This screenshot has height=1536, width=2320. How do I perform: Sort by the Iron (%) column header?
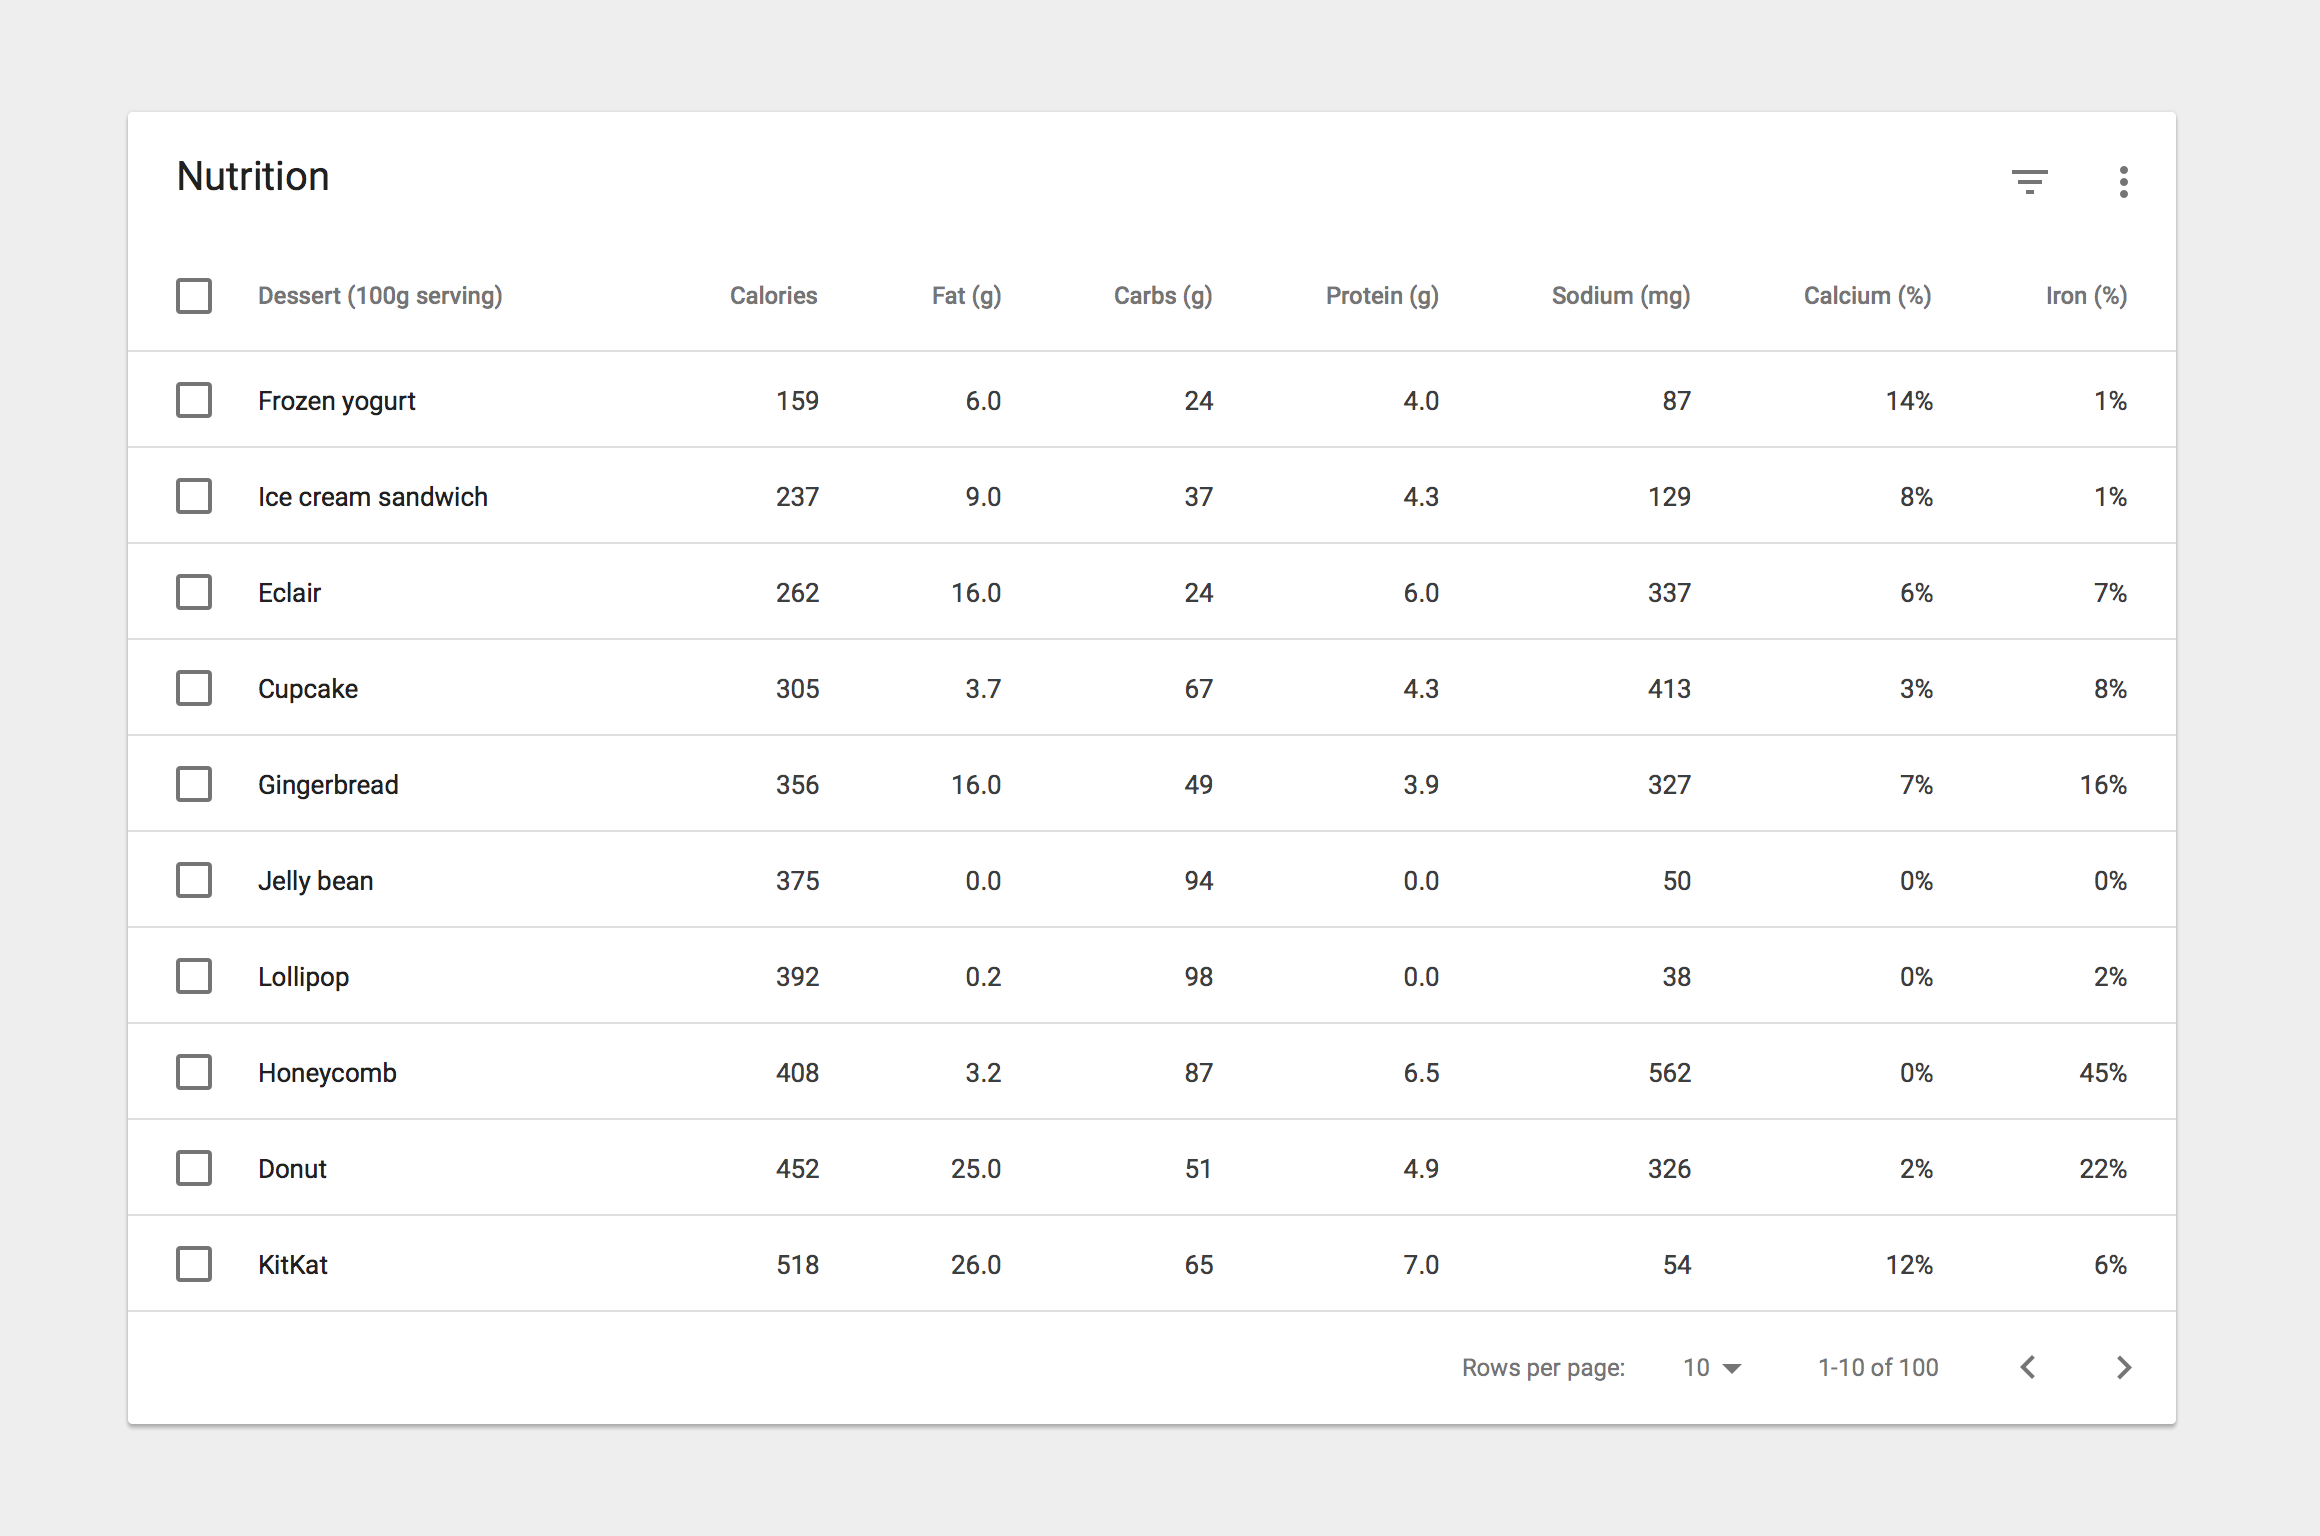2085,296
